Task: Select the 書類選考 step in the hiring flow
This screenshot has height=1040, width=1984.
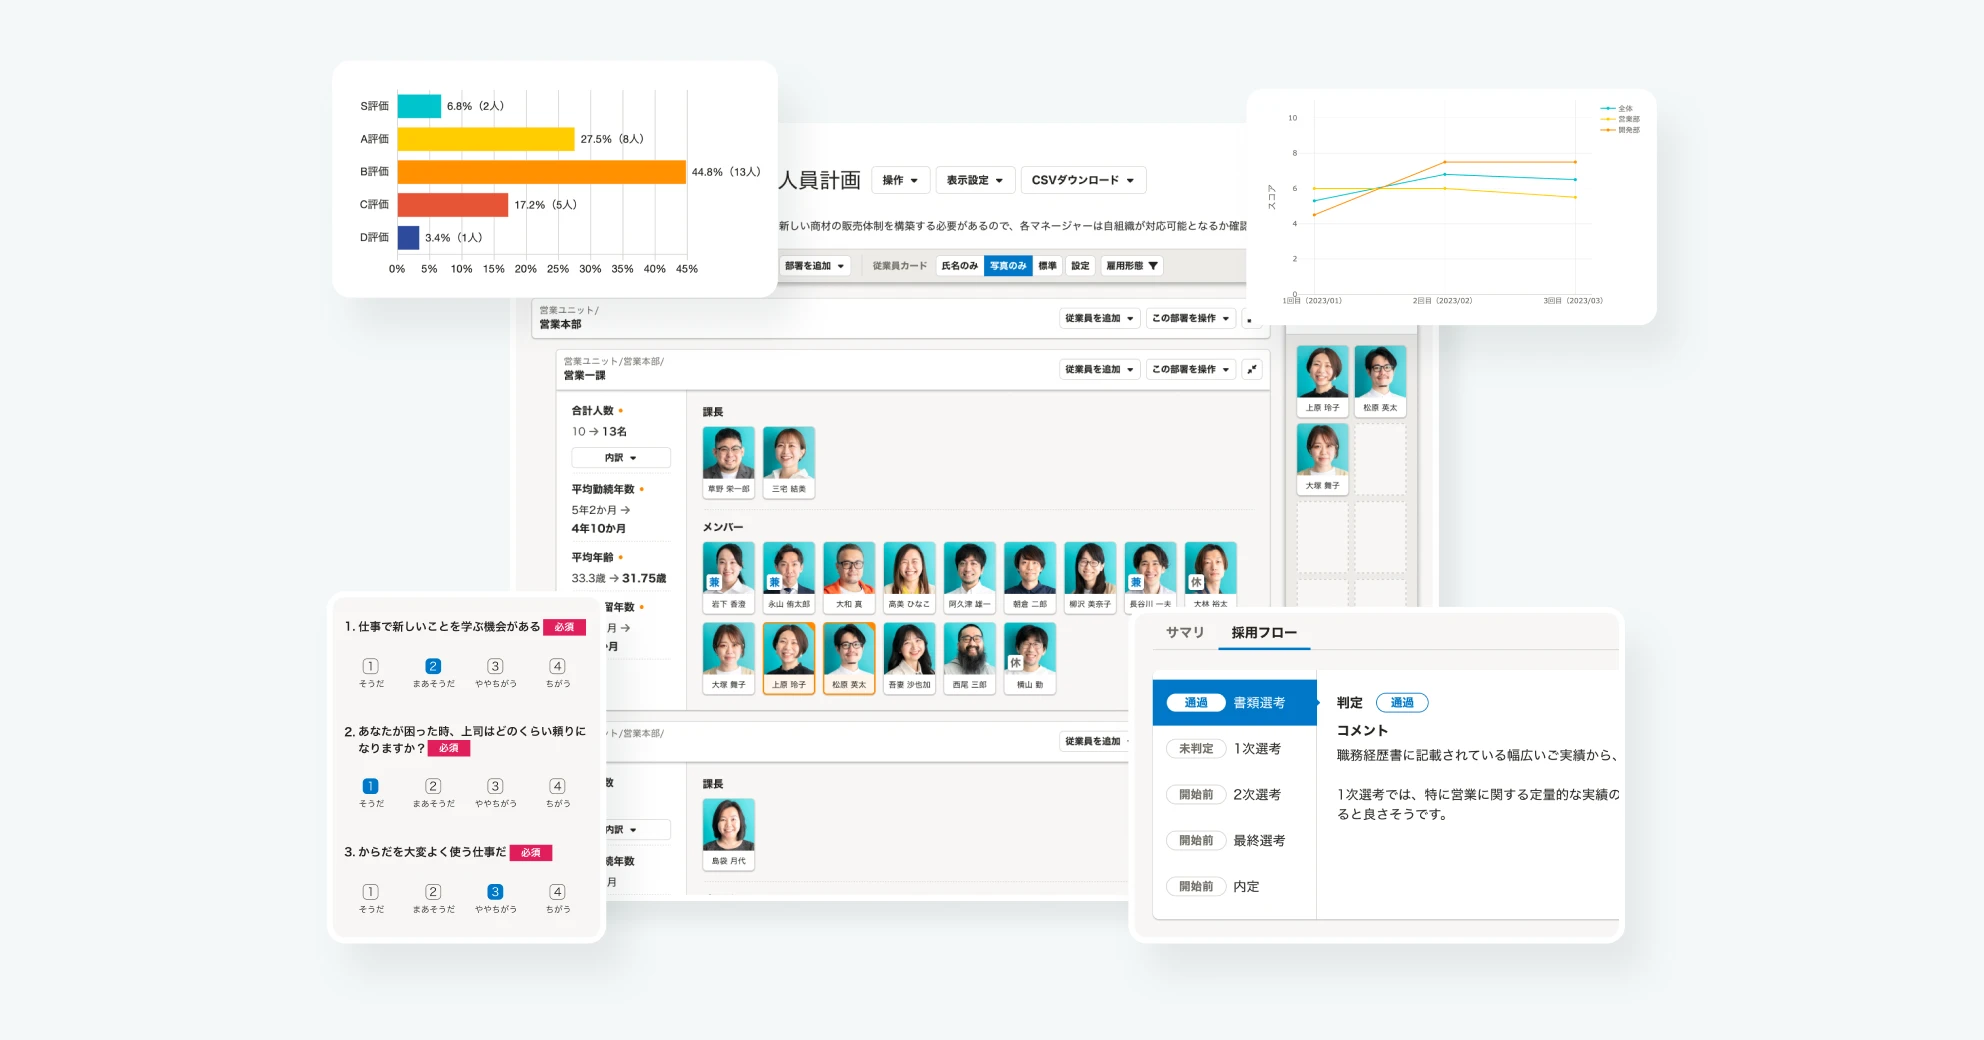Action: pyautogui.click(x=1235, y=703)
